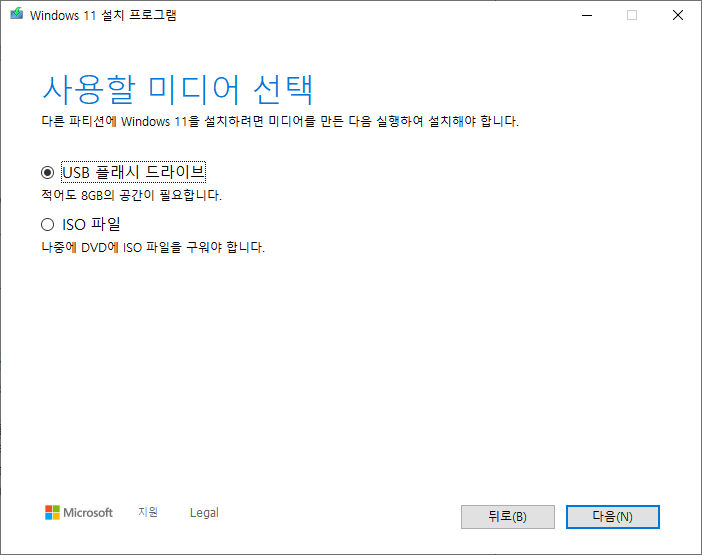702x555 pixels.
Task: Go back with the 뒤로(B) button
Action: point(508,517)
